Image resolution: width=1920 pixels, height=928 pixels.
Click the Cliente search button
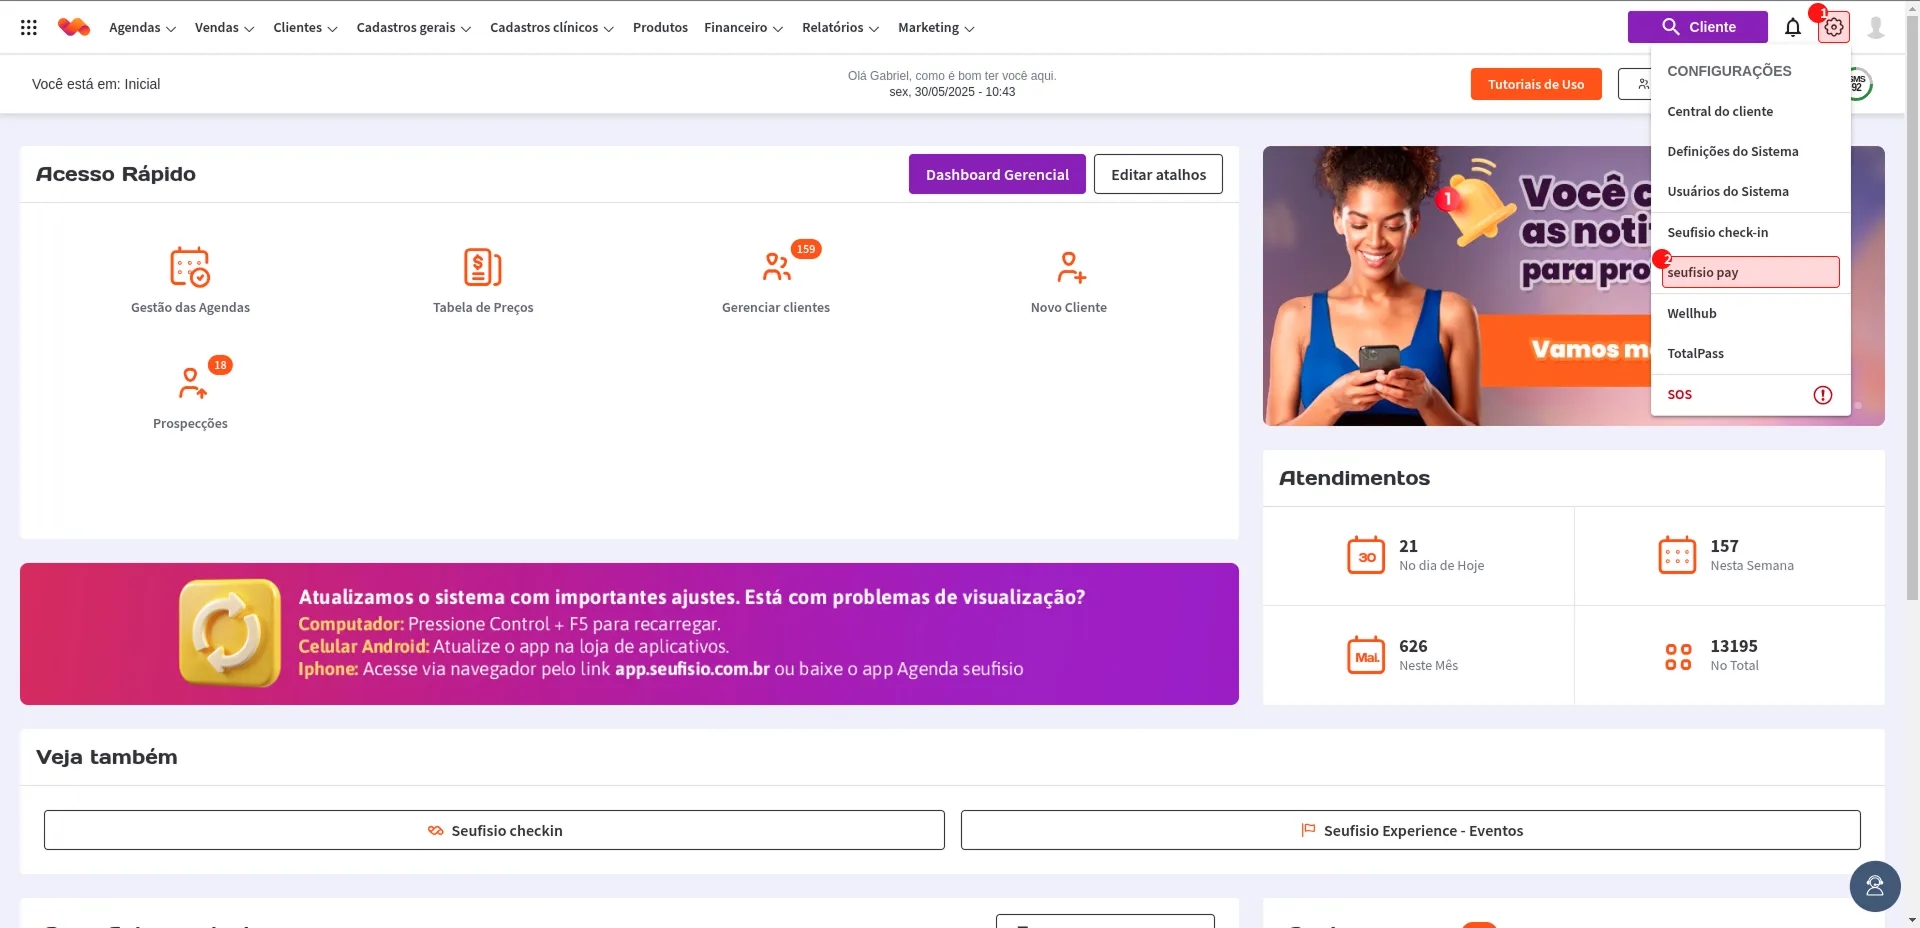pos(1697,27)
